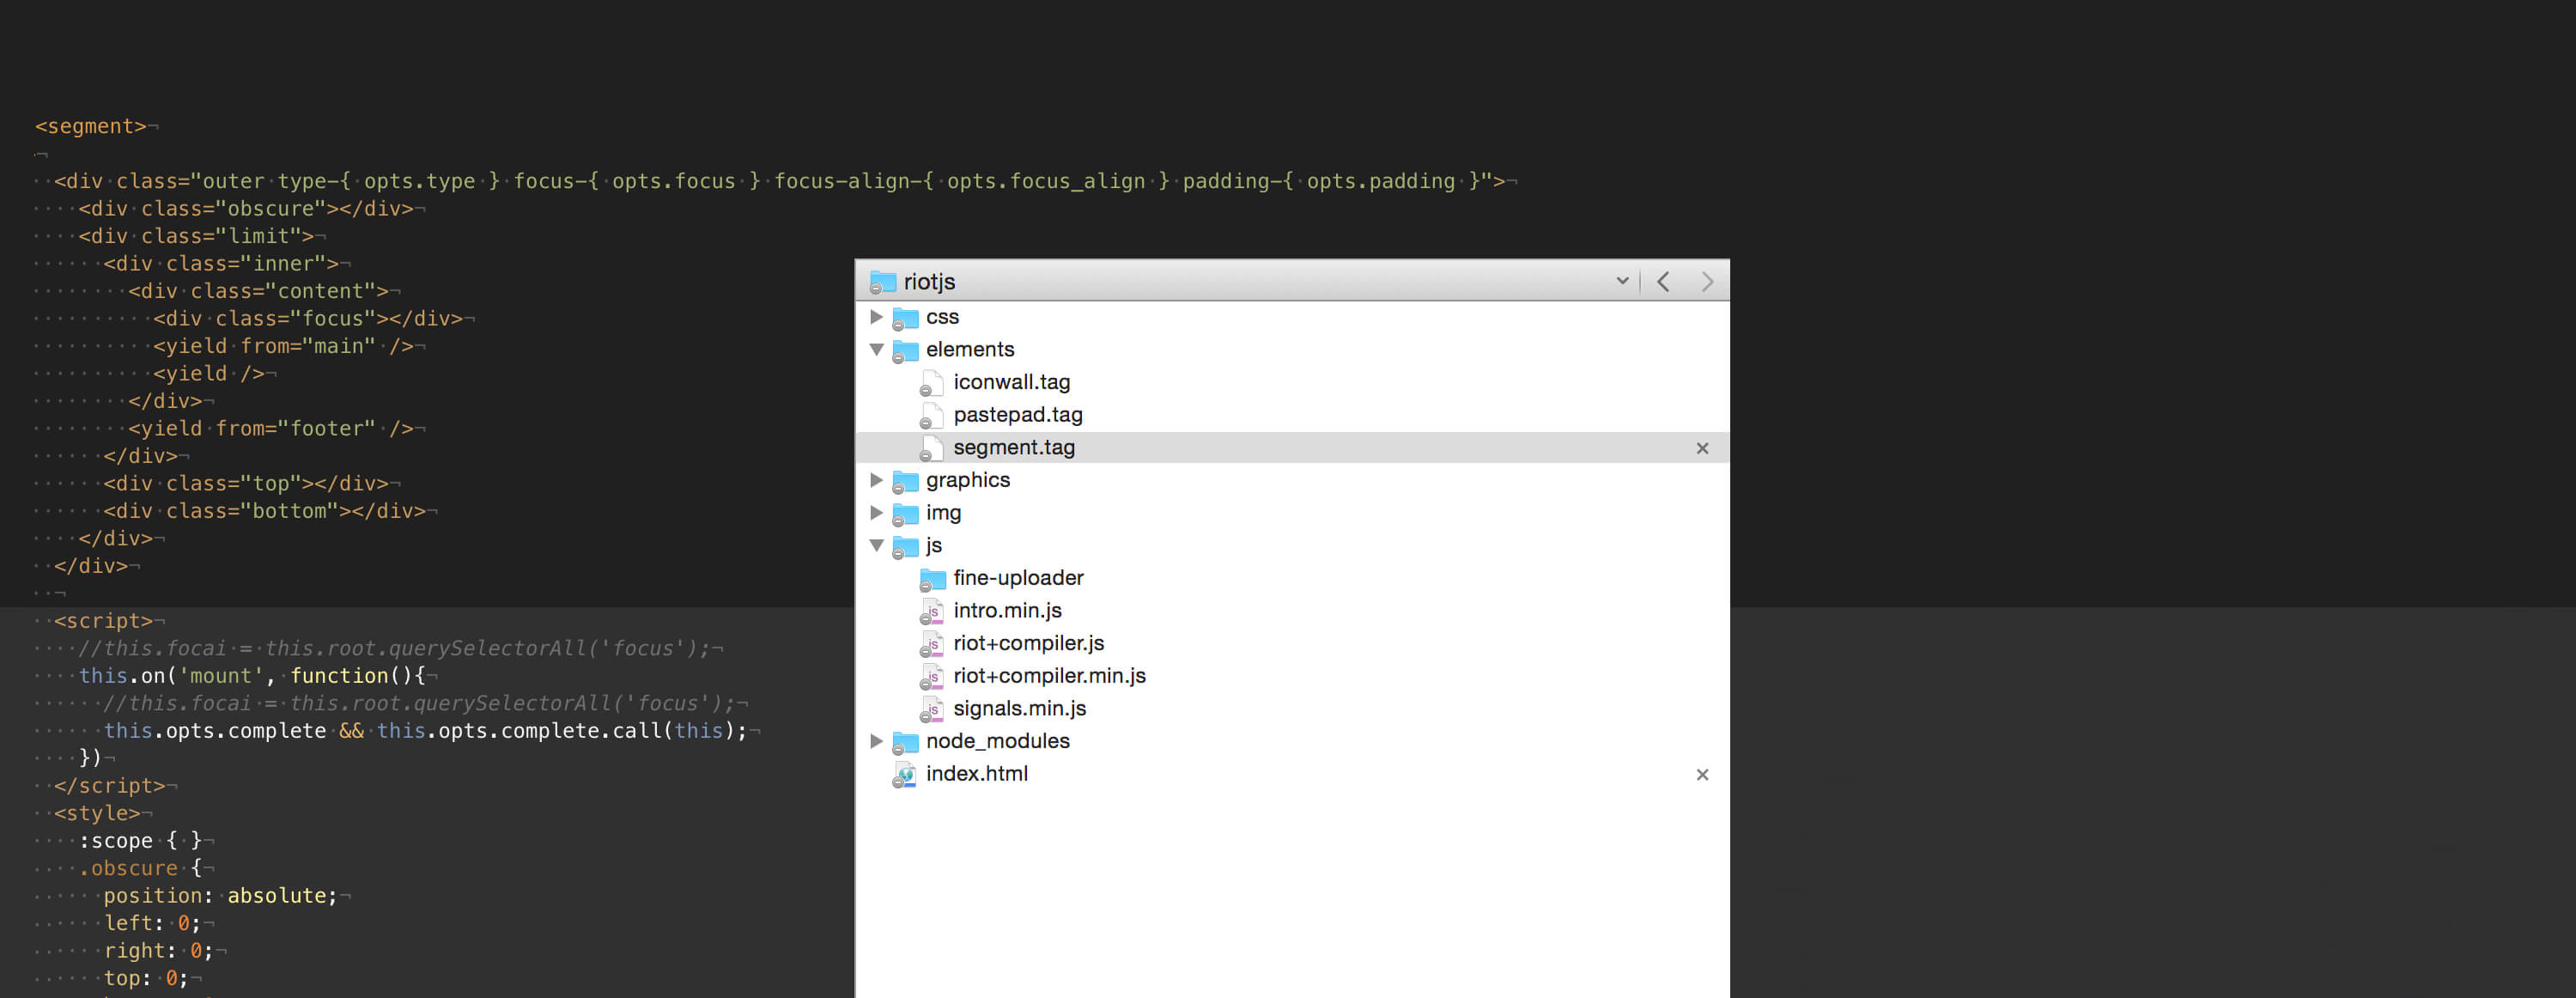Click the graphics folder icon

905,482
